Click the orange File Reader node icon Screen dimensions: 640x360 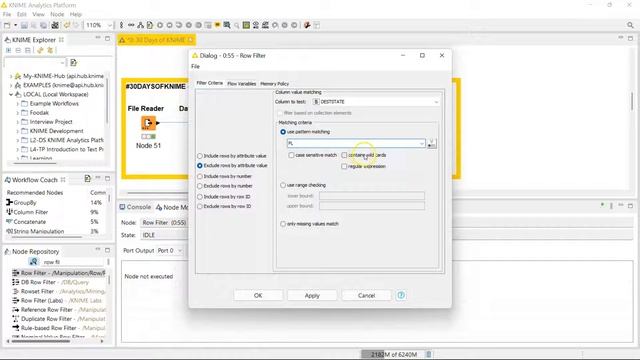point(149,123)
